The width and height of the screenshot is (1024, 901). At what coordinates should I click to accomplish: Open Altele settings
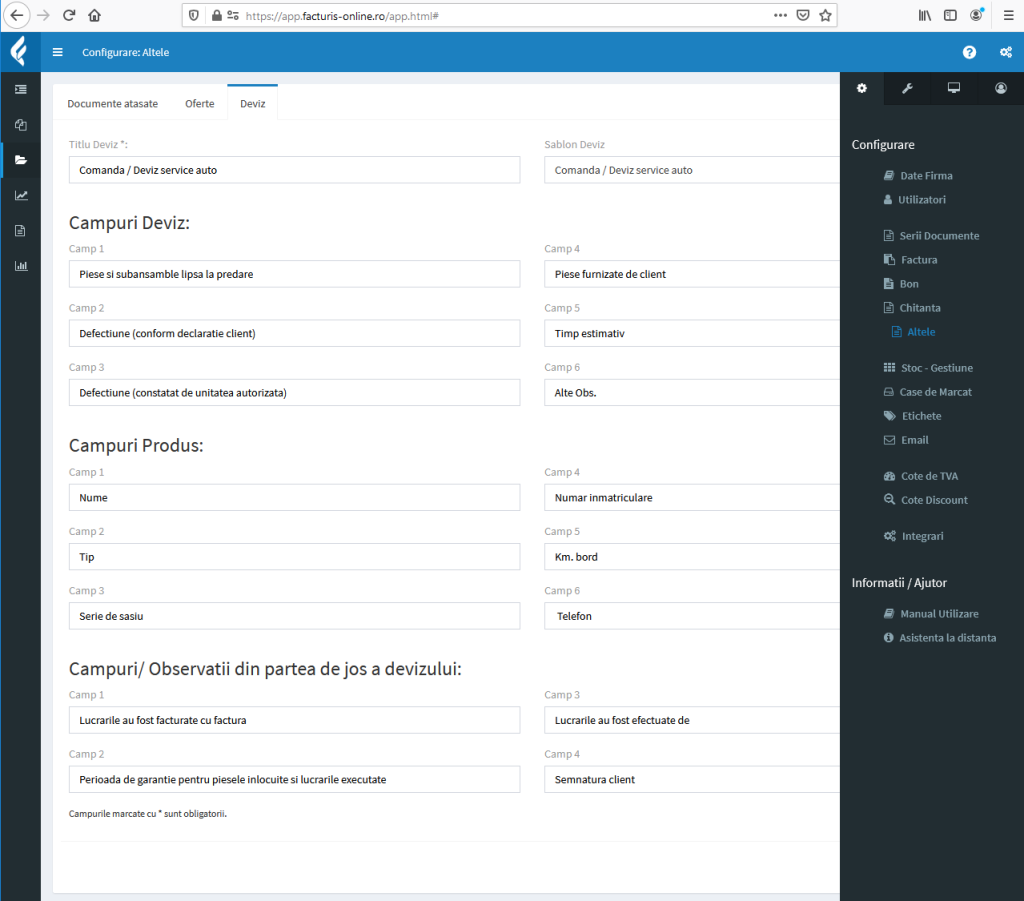coord(914,332)
